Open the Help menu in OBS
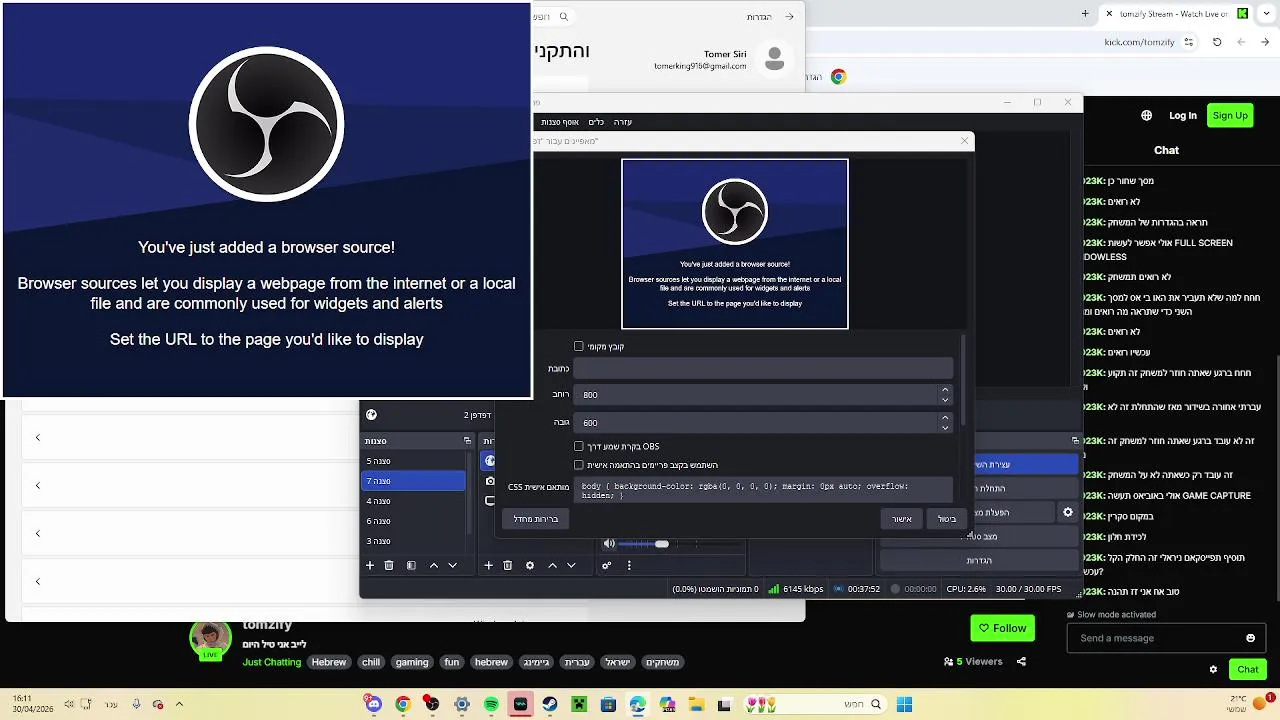The image size is (1280, 720). point(623,122)
